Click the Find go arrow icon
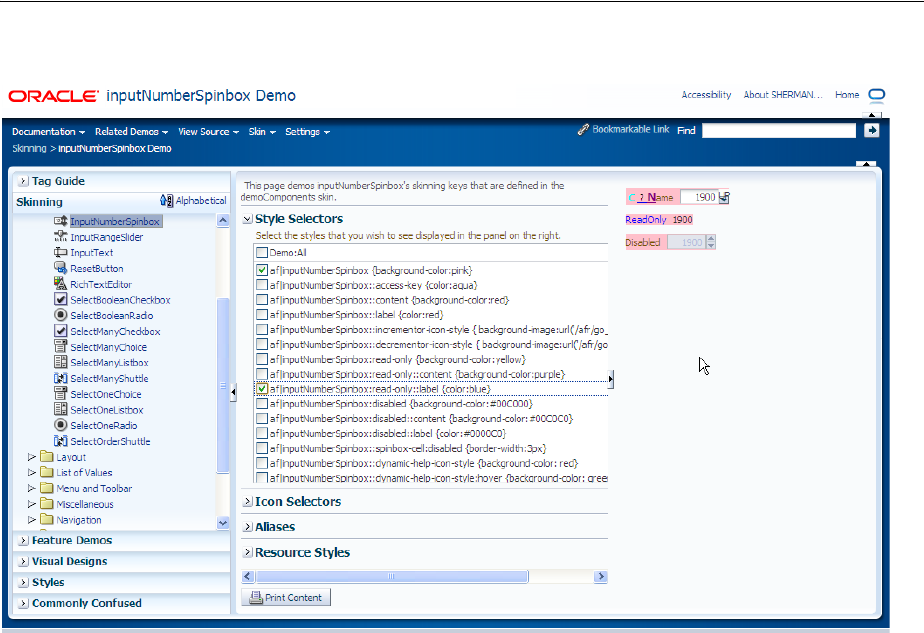This screenshot has width=924, height=633. tap(872, 130)
